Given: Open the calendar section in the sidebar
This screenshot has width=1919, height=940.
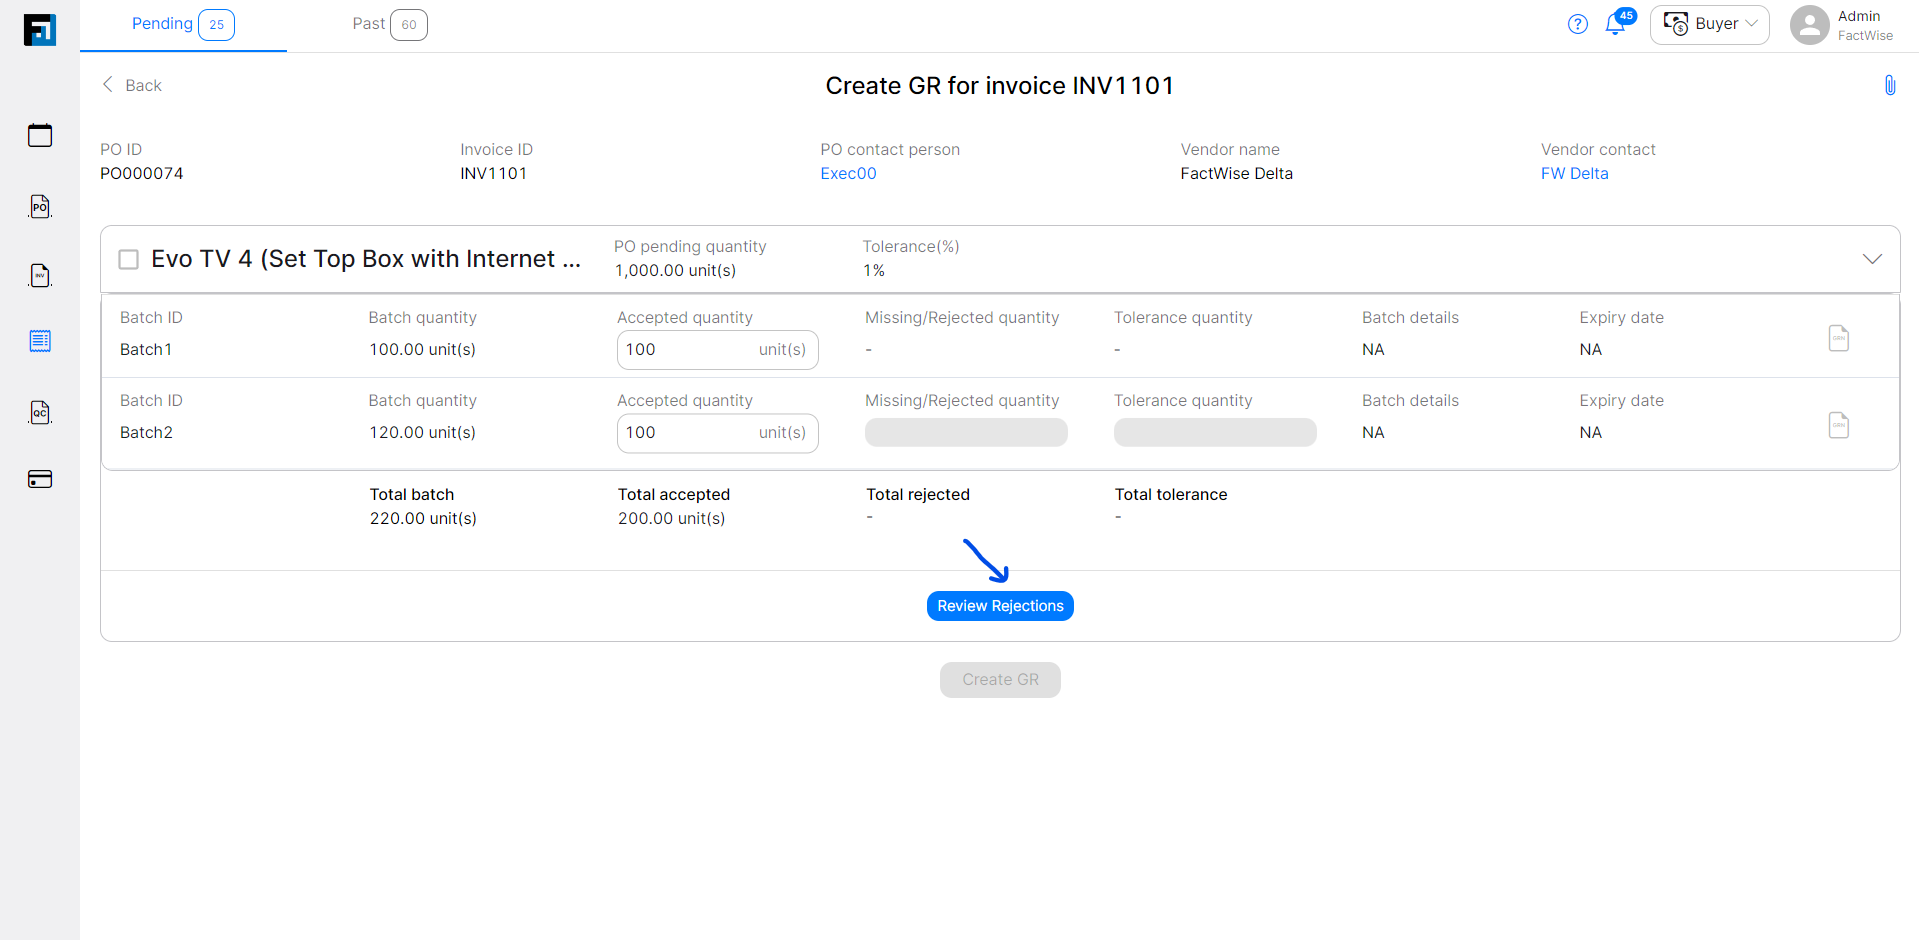Looking at the screenshot, I should point(39,135).
